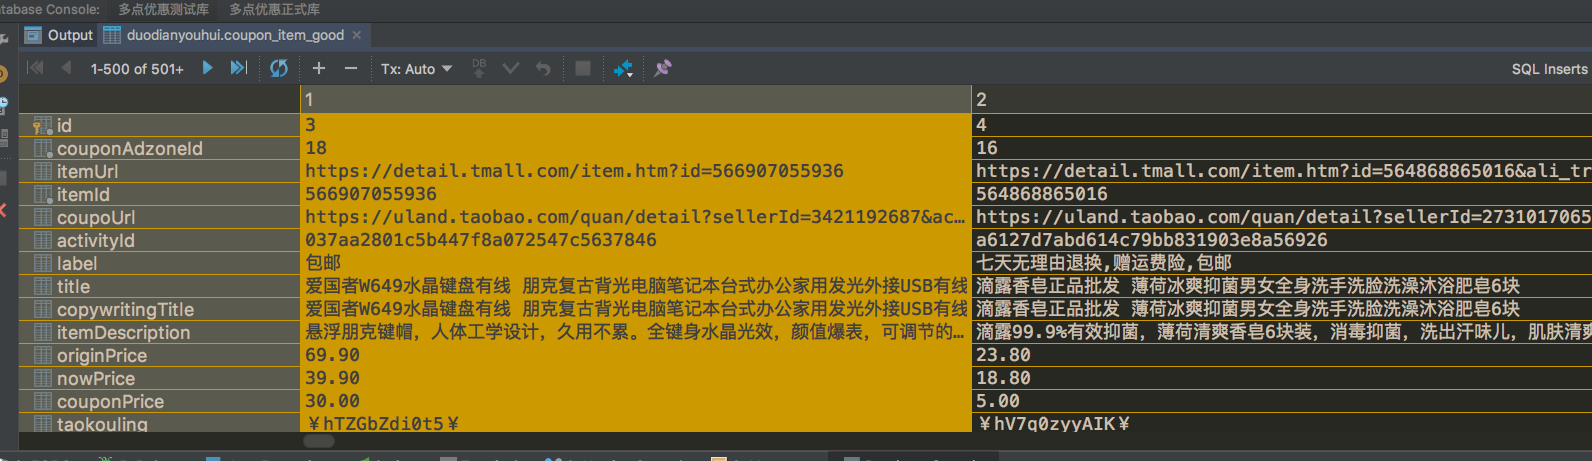Click page range 1-500 of 501+
Screen dimensions: 1592x461
tap(137, 69)
